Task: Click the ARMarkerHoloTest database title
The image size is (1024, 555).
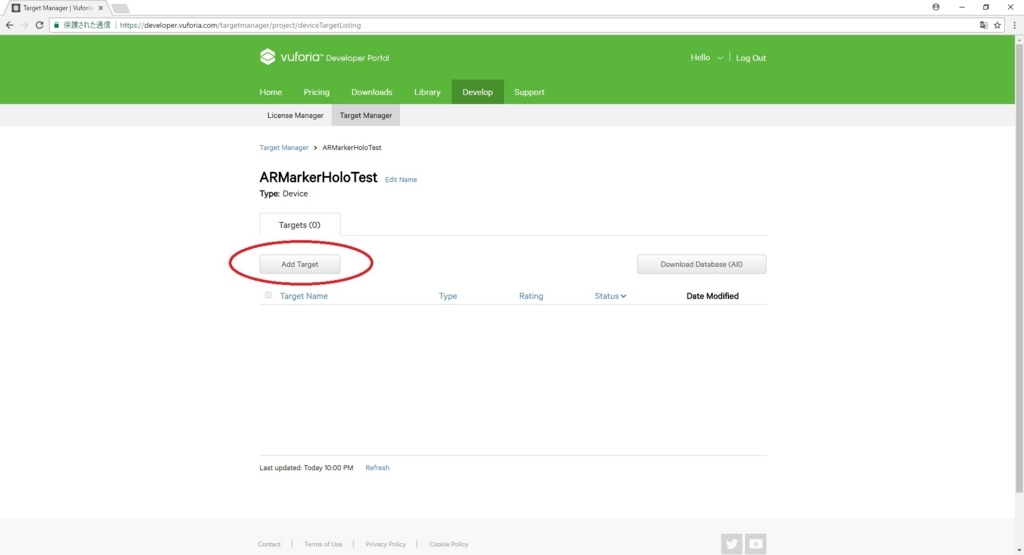Action: [x=318, y=177]
